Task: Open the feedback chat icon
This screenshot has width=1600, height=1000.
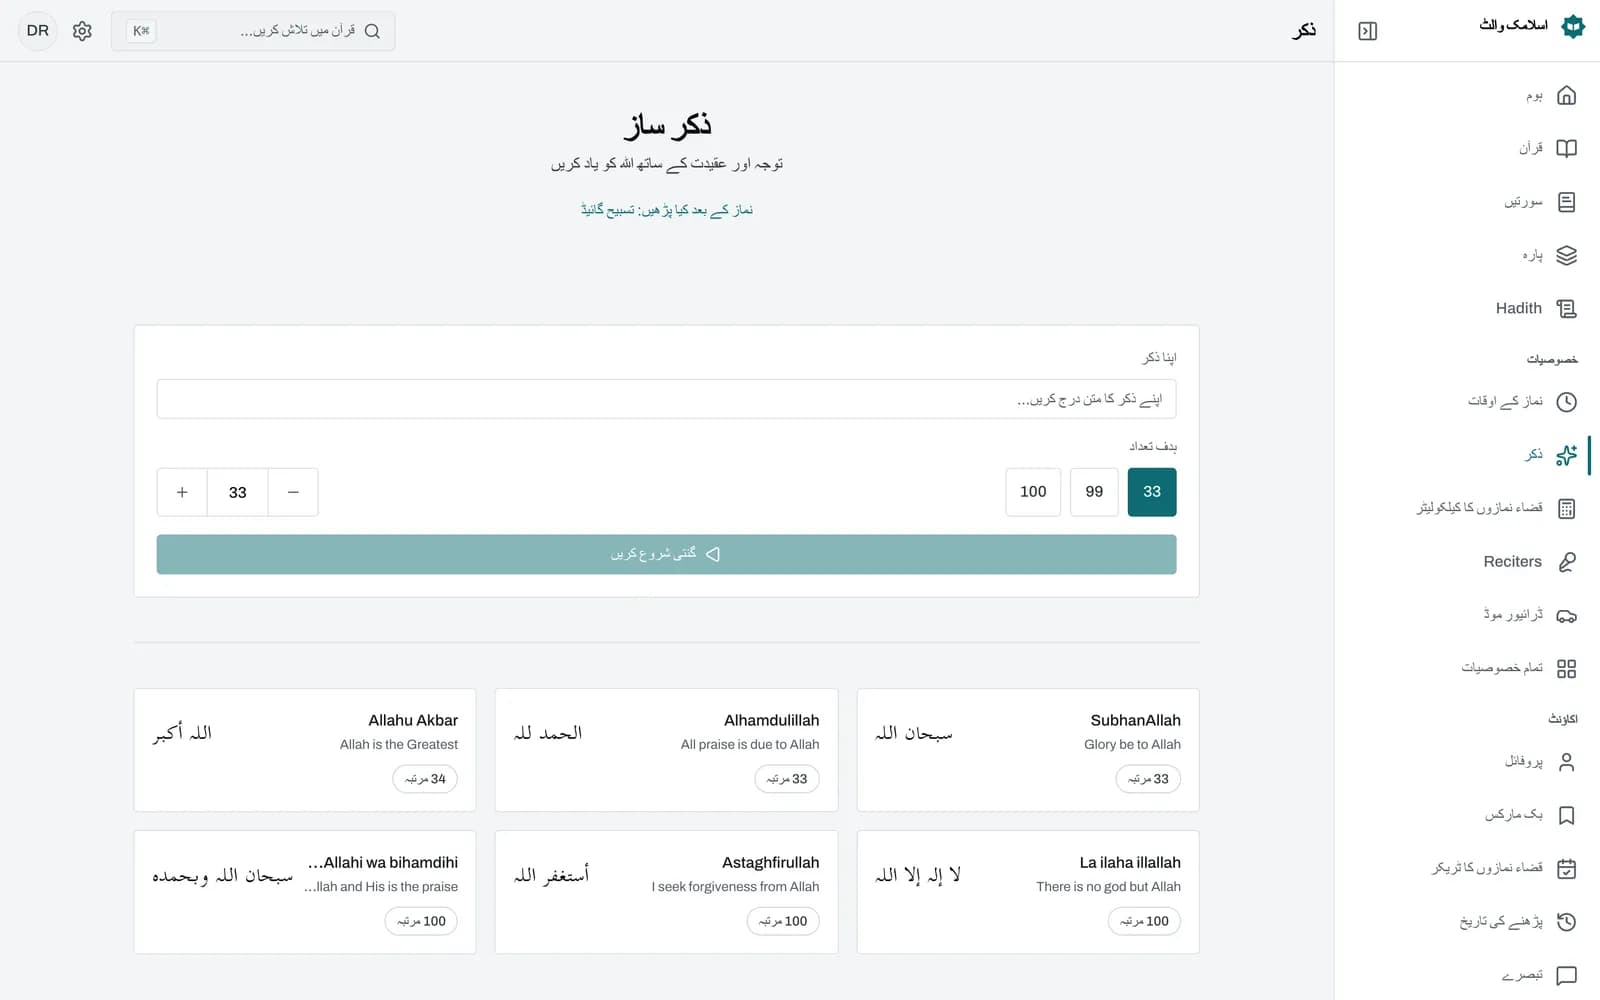Action: coord(1566,974)
